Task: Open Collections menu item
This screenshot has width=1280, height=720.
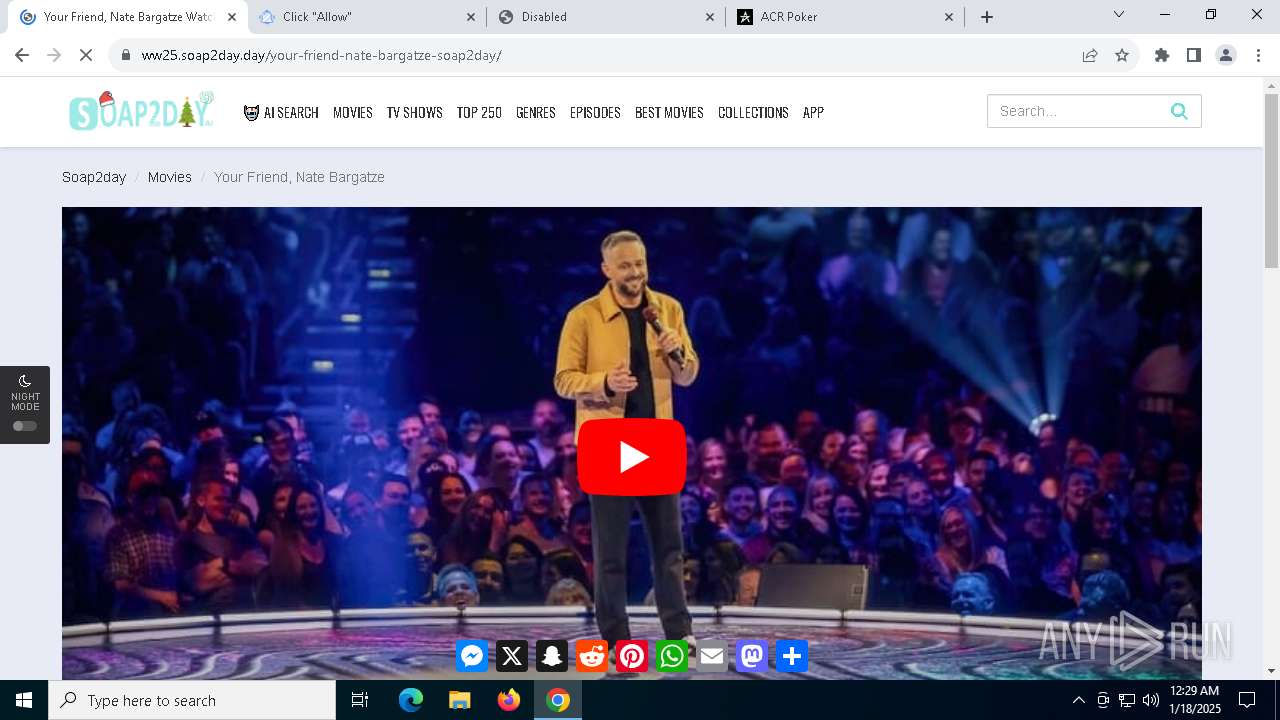Action: (753, 112)
